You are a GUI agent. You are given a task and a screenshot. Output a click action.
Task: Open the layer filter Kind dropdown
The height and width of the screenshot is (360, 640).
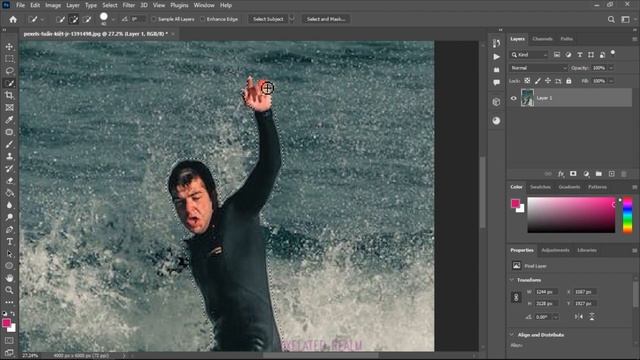pyautogui.click(x=529, y=55)
